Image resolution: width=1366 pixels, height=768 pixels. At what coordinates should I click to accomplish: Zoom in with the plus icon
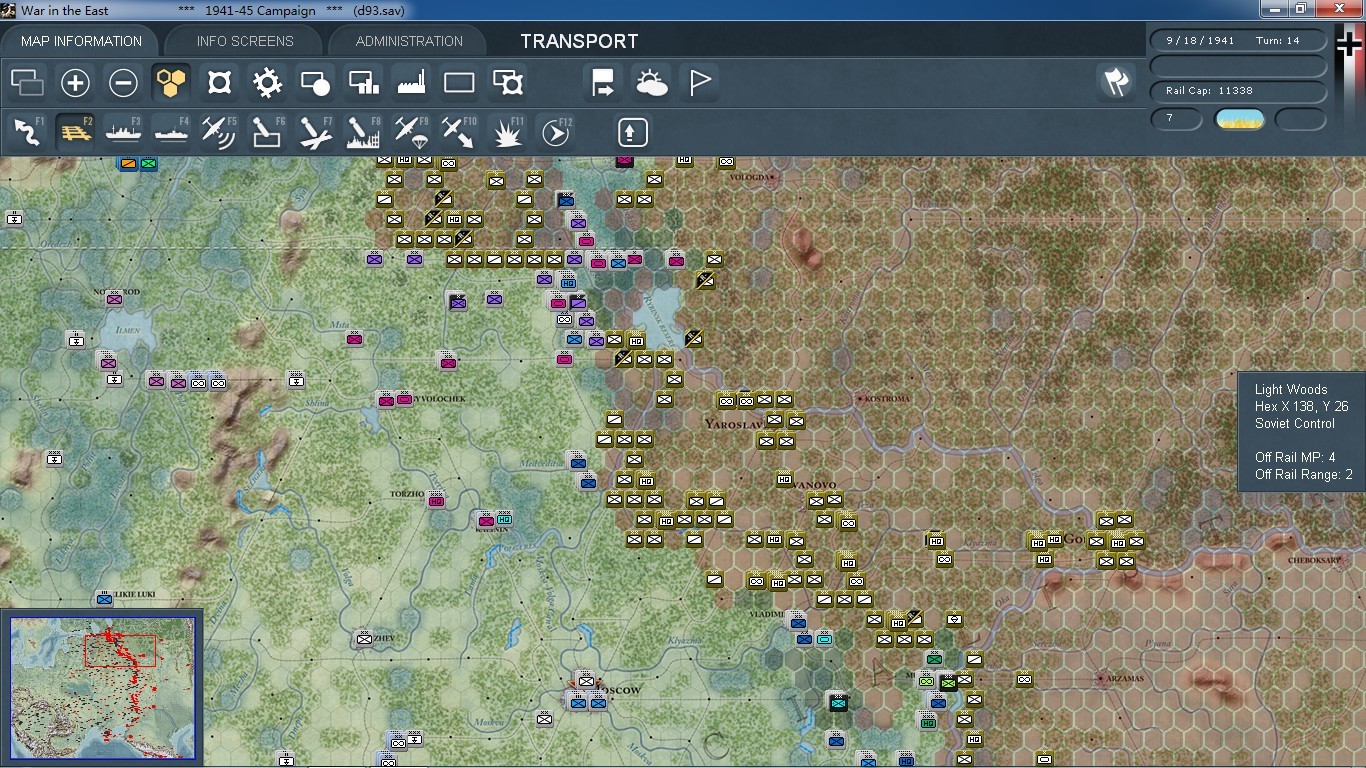(75, 83)
